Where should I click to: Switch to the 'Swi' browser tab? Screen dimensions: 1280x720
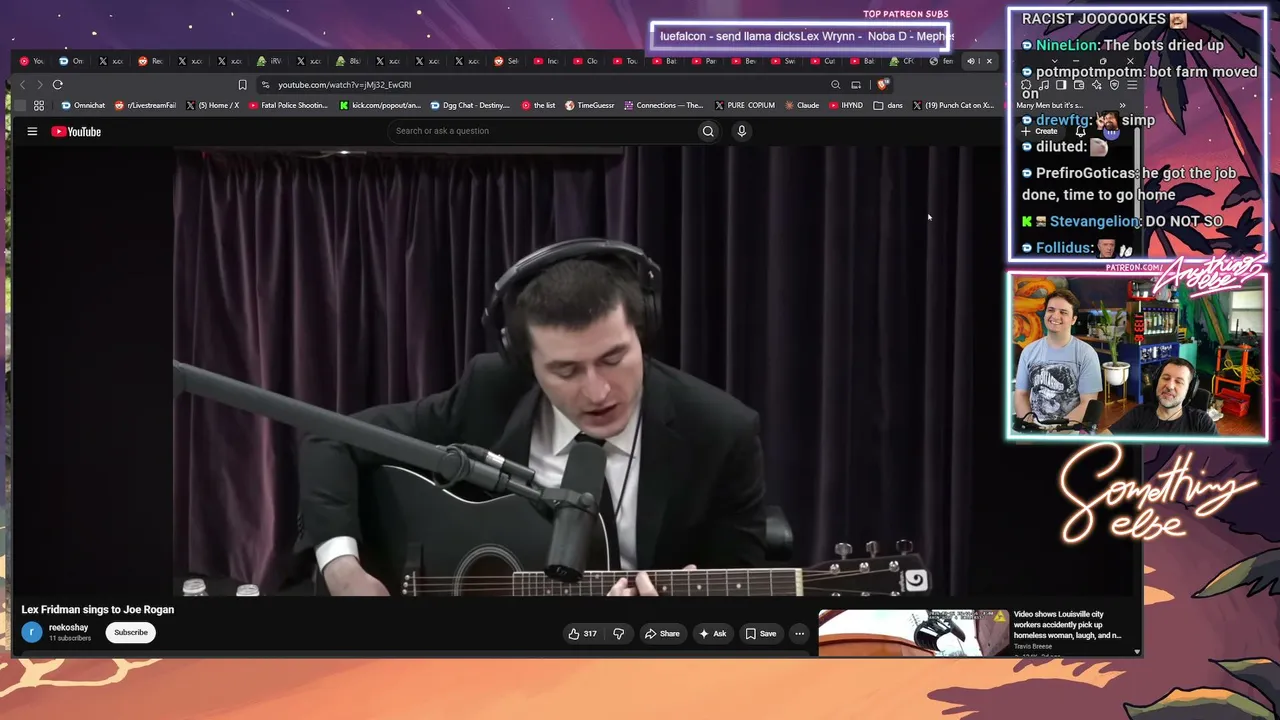tap(783, 61)
